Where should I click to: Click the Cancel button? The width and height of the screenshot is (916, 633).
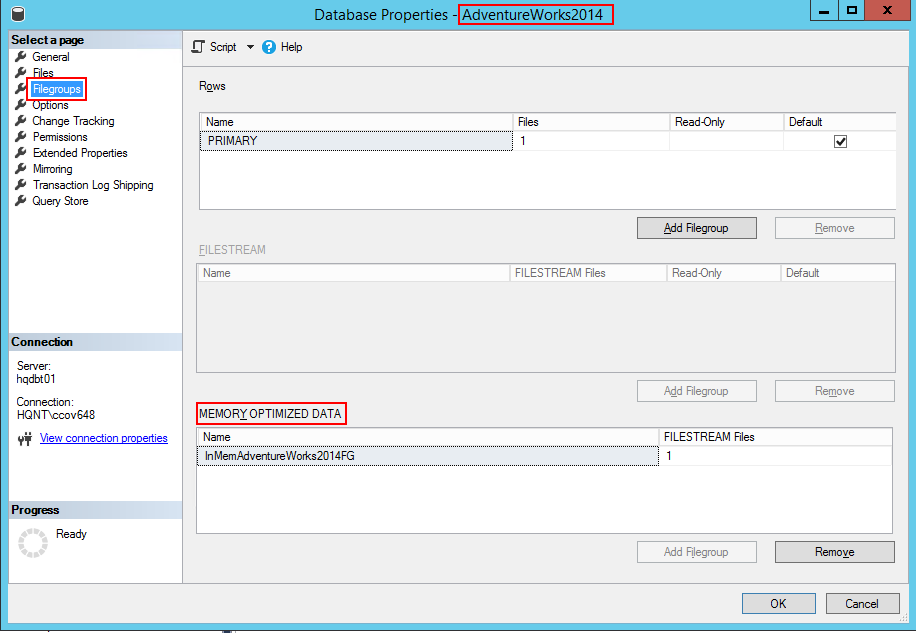click(862, 603)
